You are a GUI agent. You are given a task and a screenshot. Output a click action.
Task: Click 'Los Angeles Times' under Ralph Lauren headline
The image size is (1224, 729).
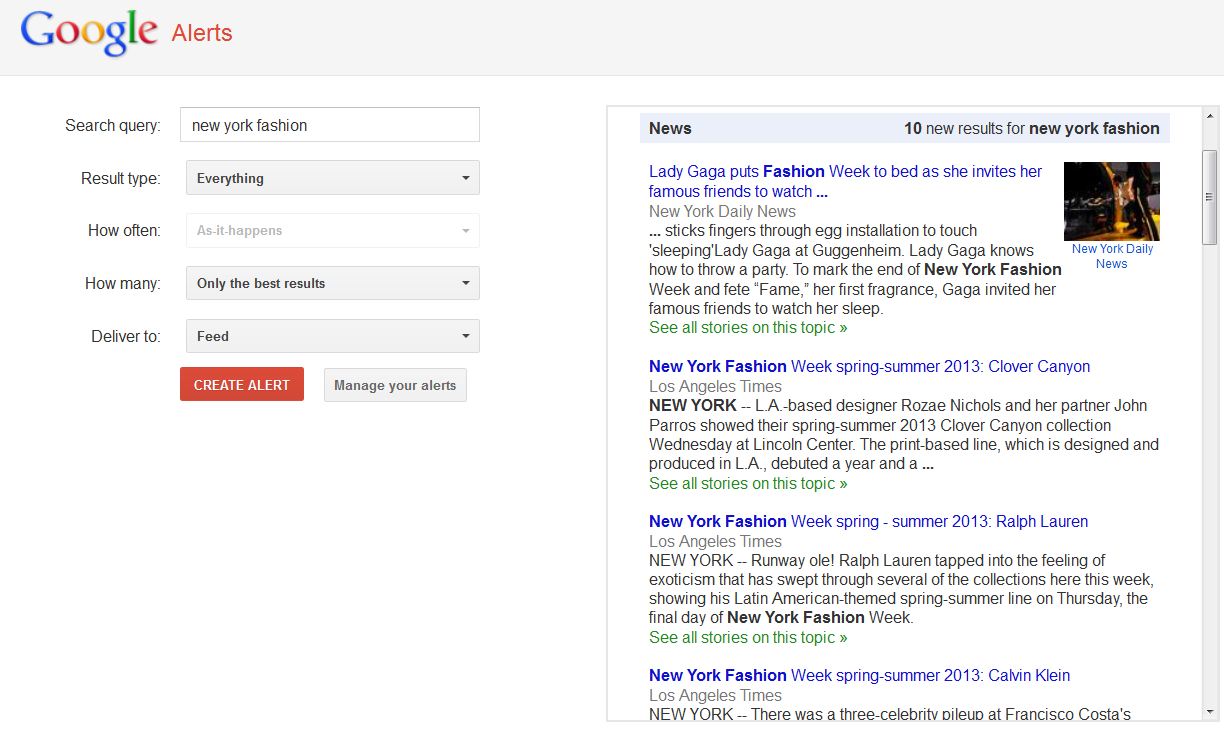point(715,541)
